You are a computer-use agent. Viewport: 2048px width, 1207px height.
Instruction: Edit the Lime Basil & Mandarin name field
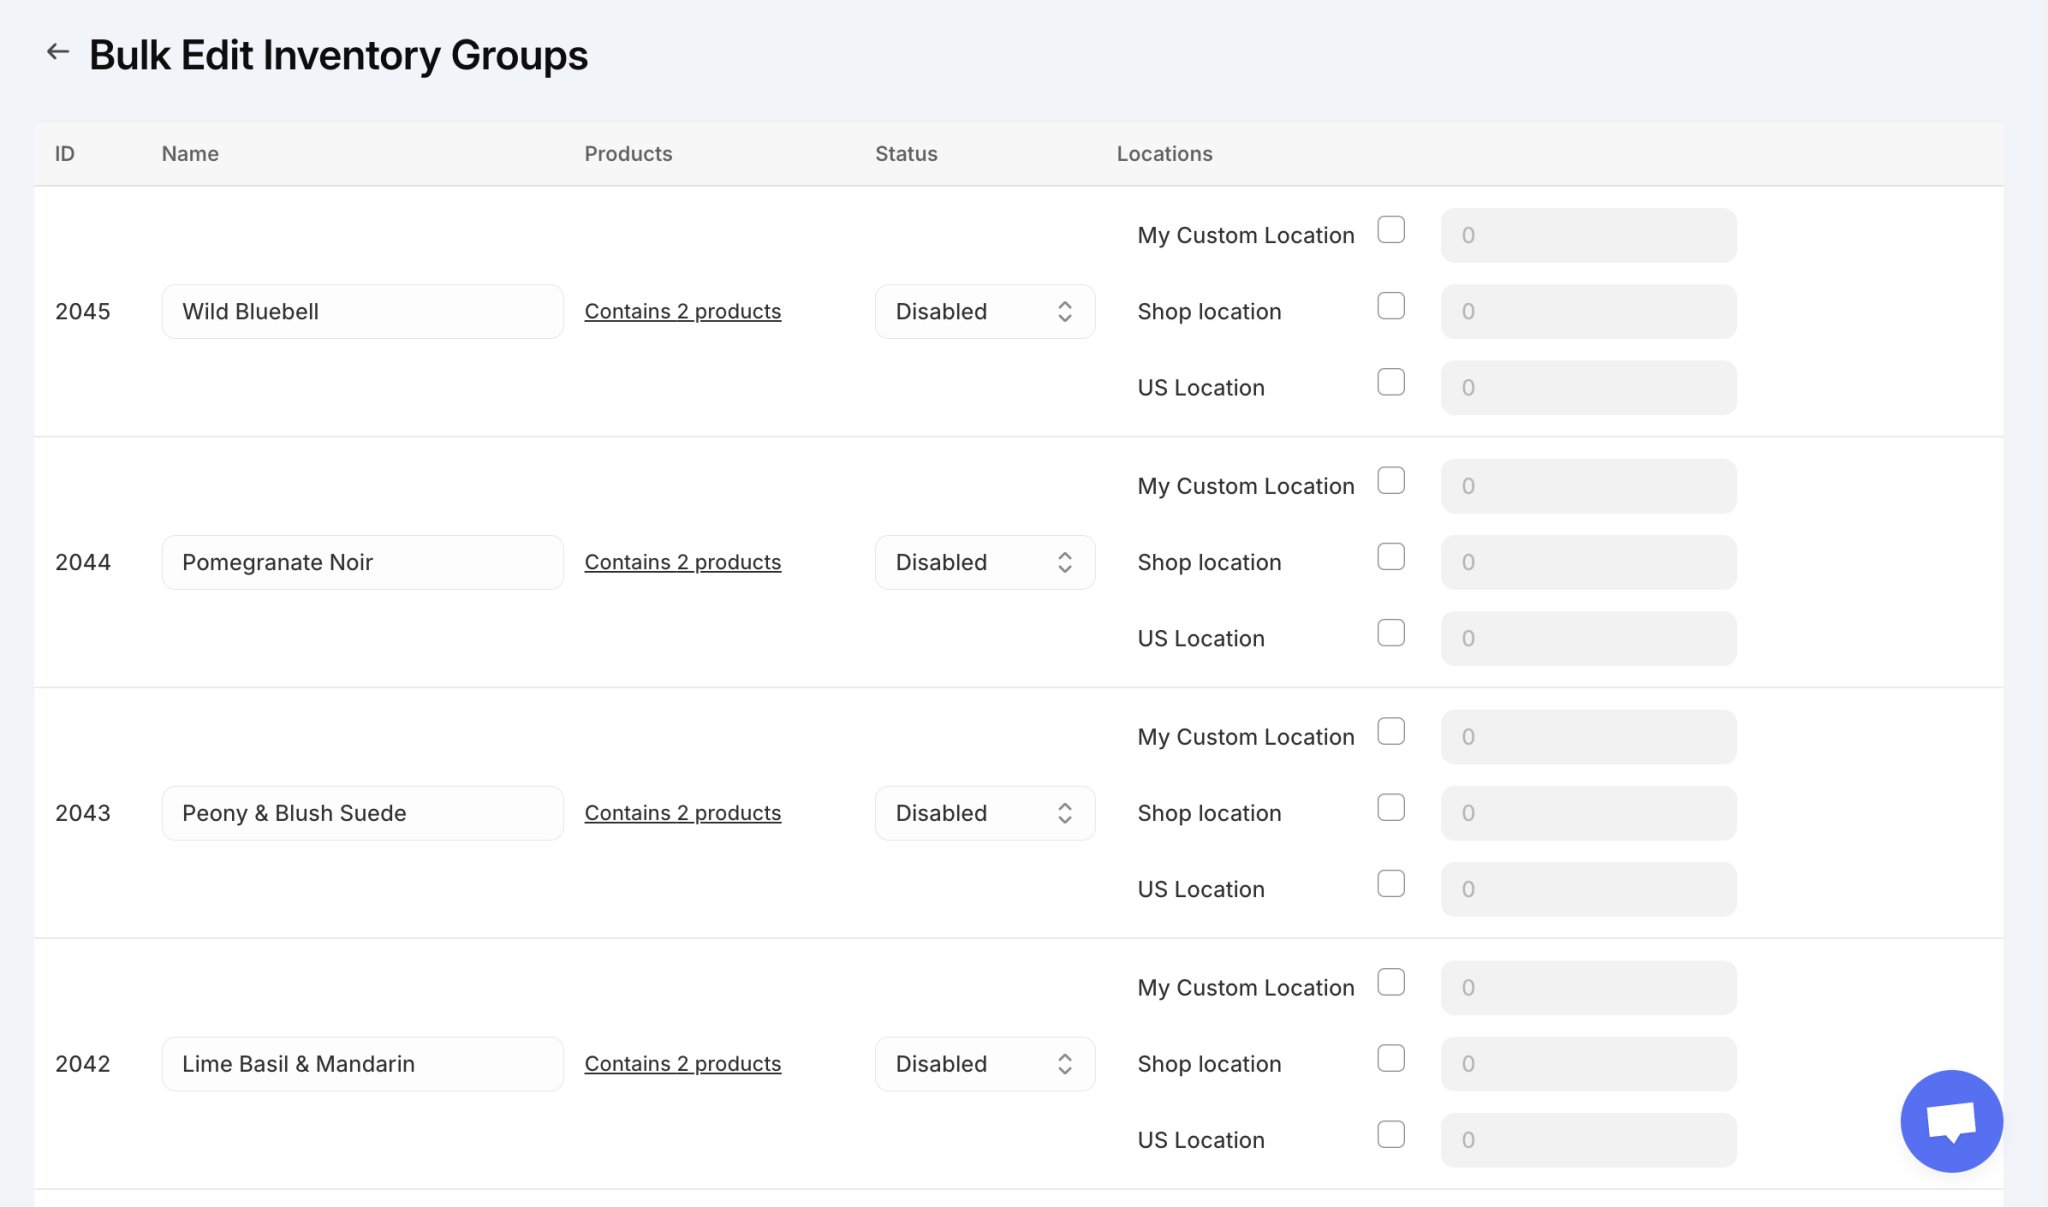click(x=363, y=1065)
